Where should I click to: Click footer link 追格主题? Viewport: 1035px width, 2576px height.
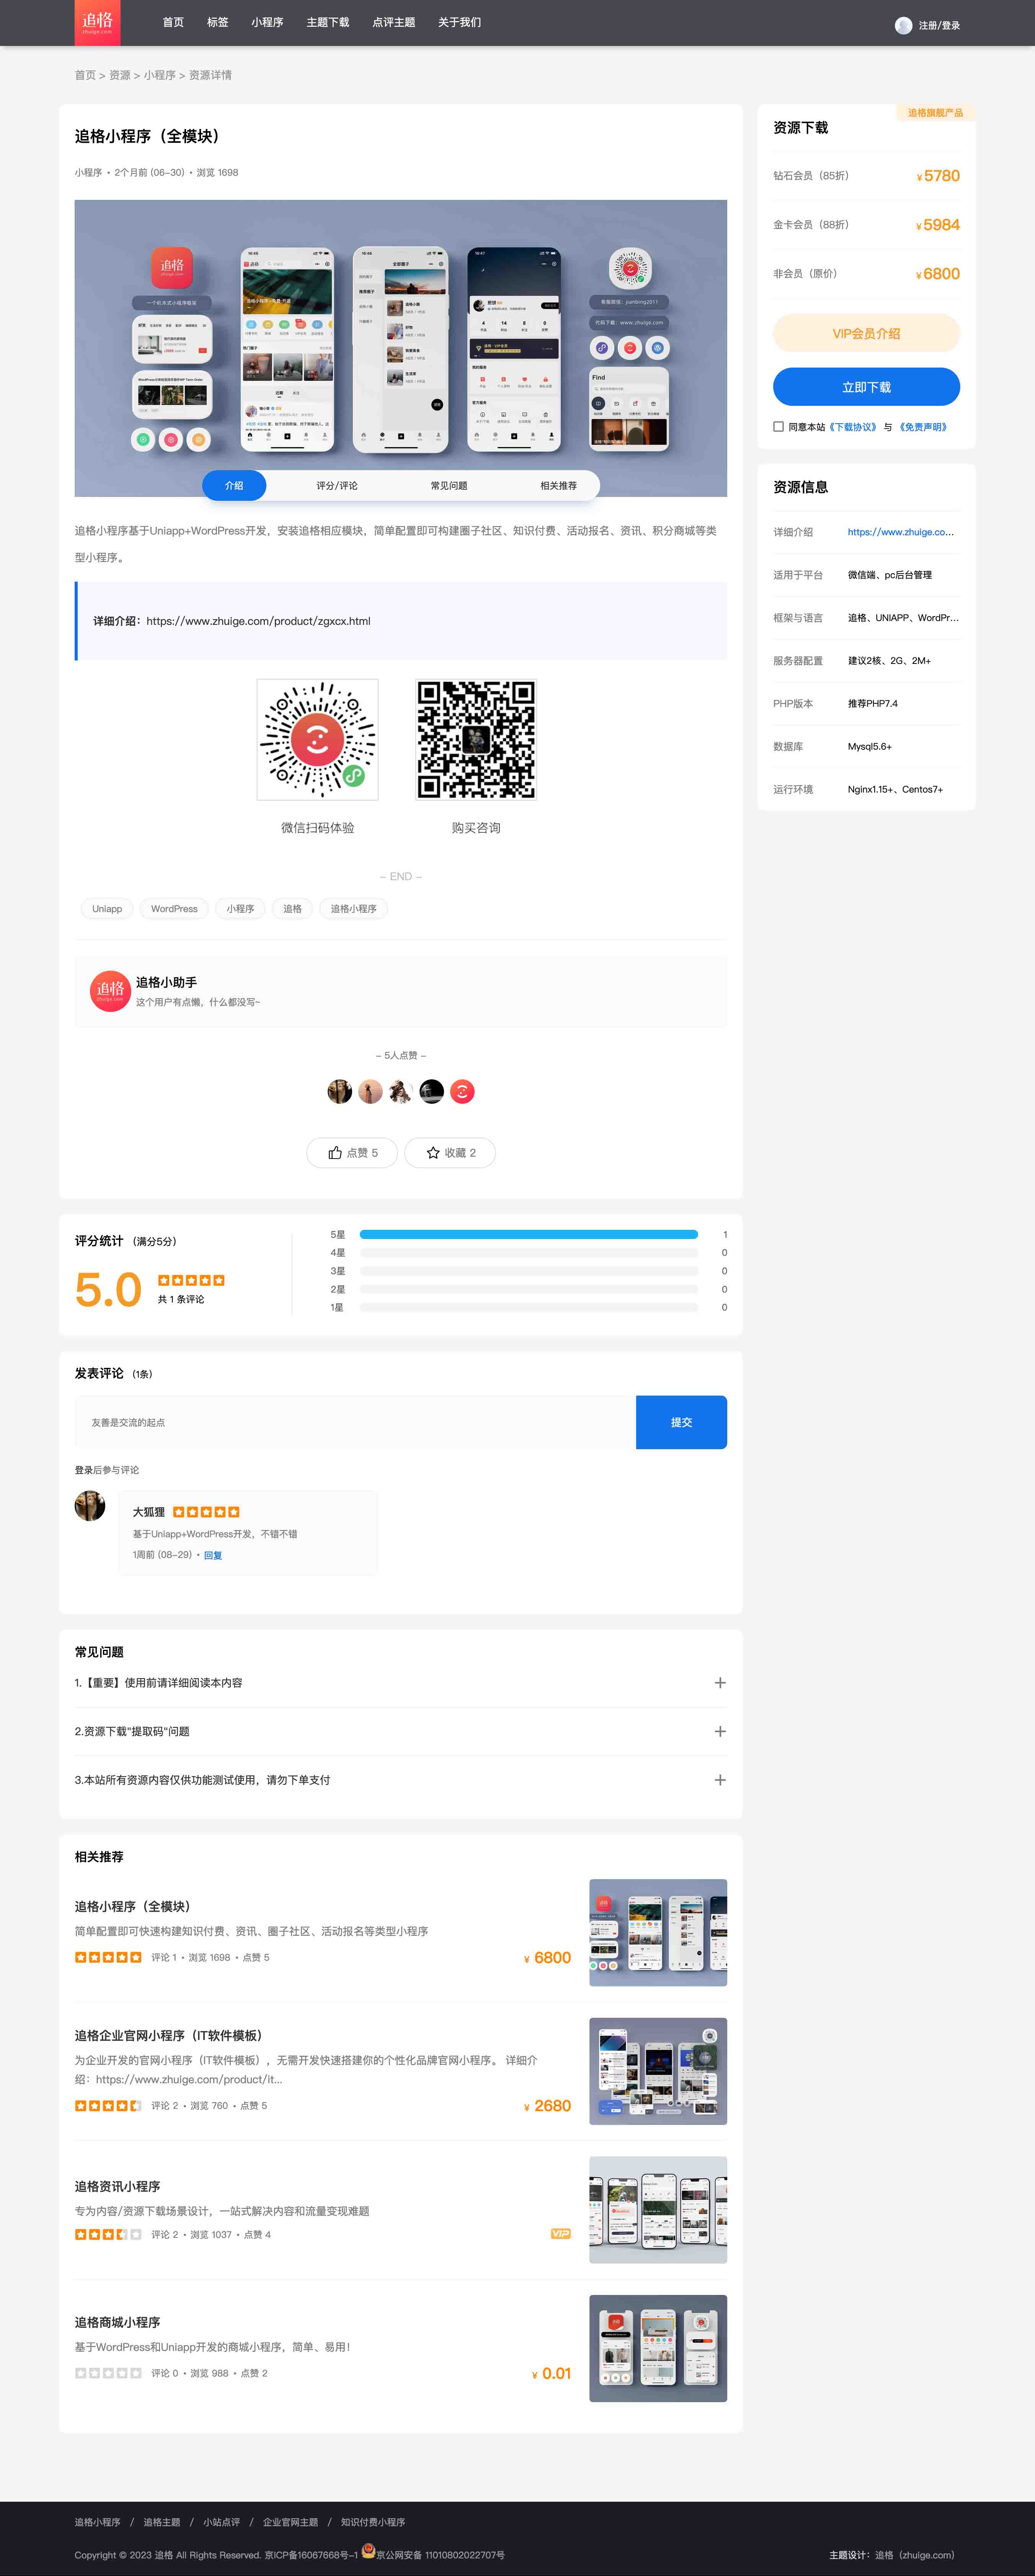click(x=162, y=2522)
